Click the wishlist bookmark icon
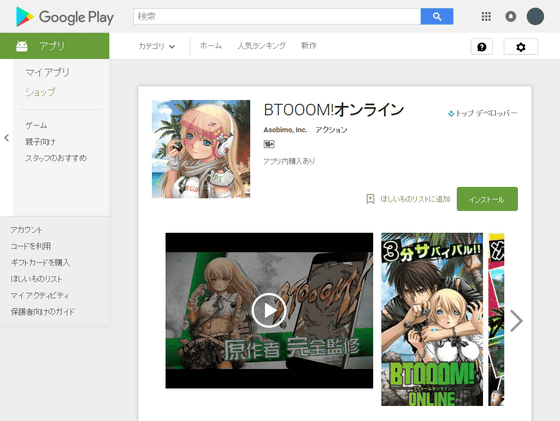The width and height of the screenshot is (560, 421). tap(370, 199)
